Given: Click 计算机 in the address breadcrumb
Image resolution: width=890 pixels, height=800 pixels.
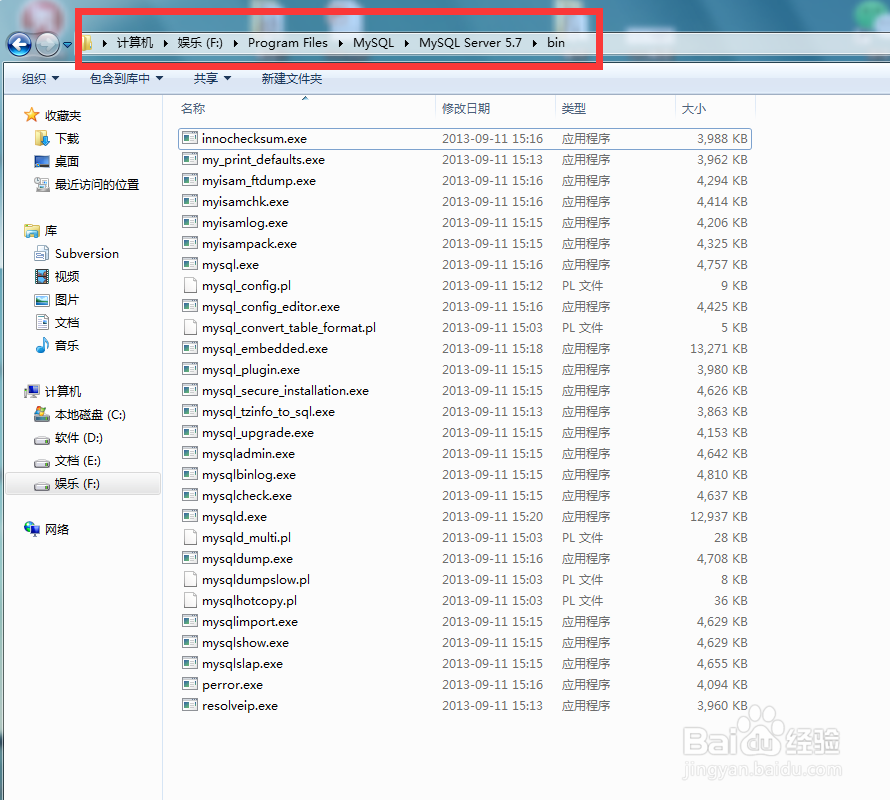Looking at the screenshot, I should coord(135,43).
